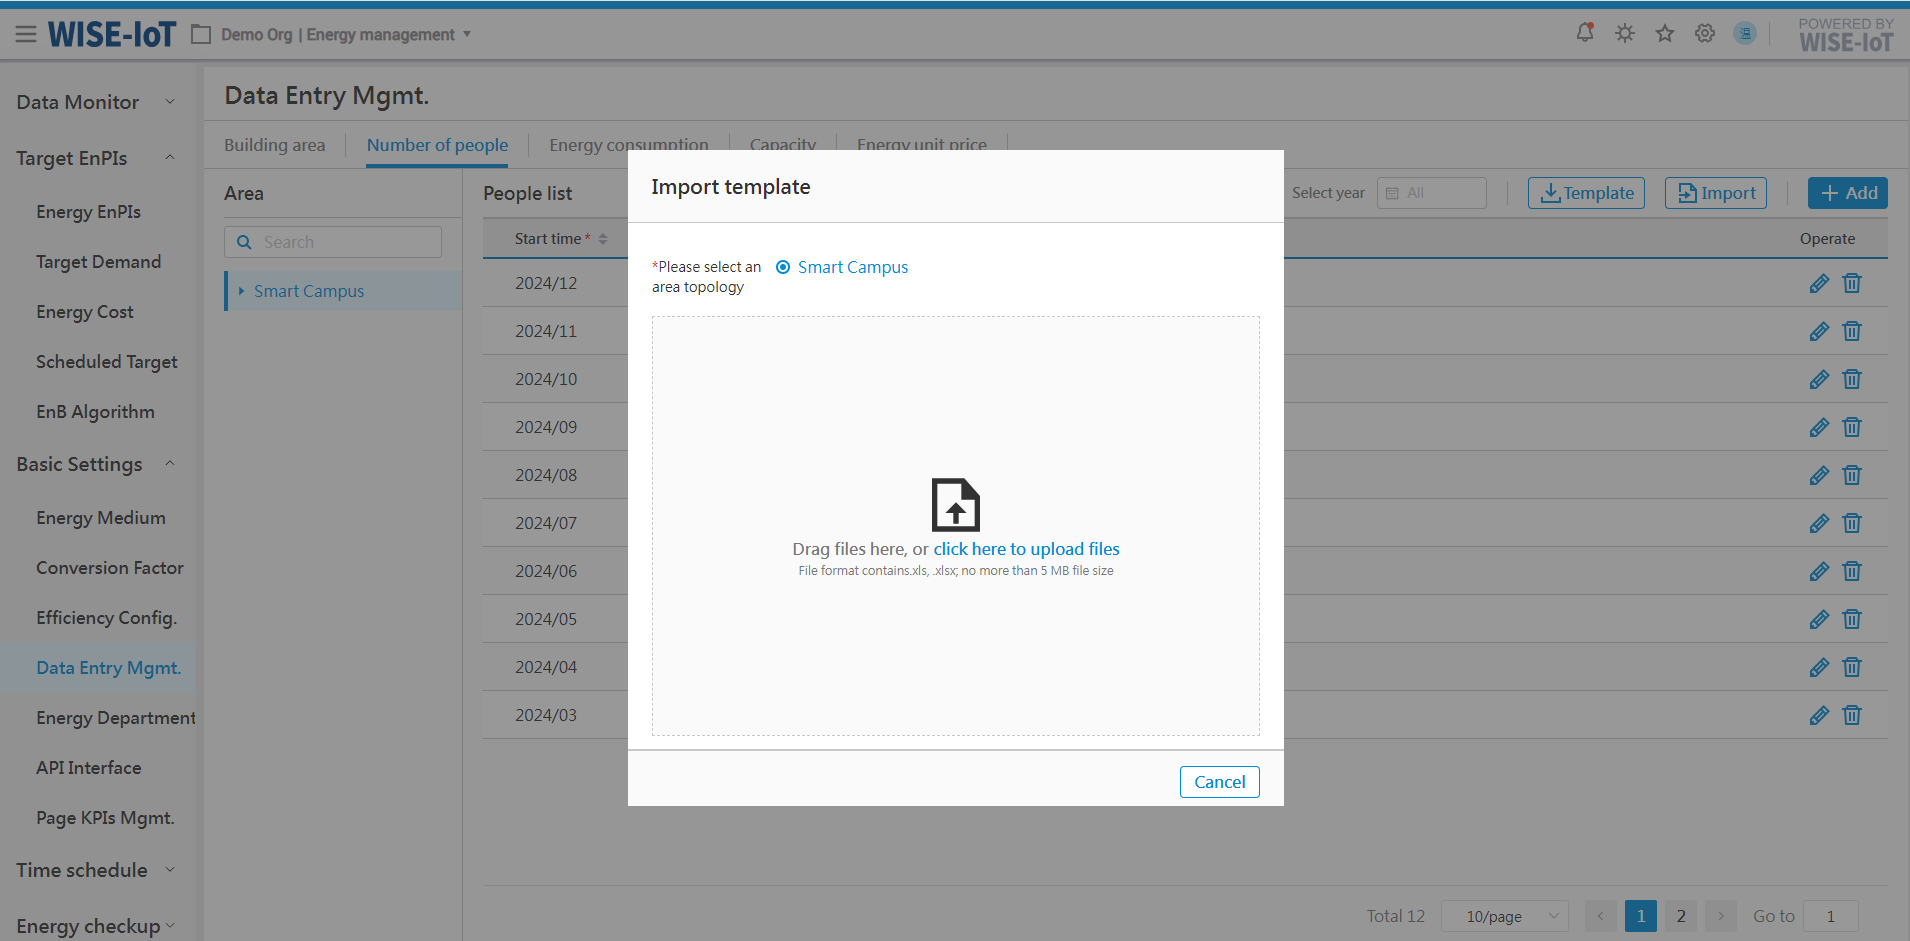Open the hamburger navigation menu
The image size is (1910, 941).
[x=26, y=35]
